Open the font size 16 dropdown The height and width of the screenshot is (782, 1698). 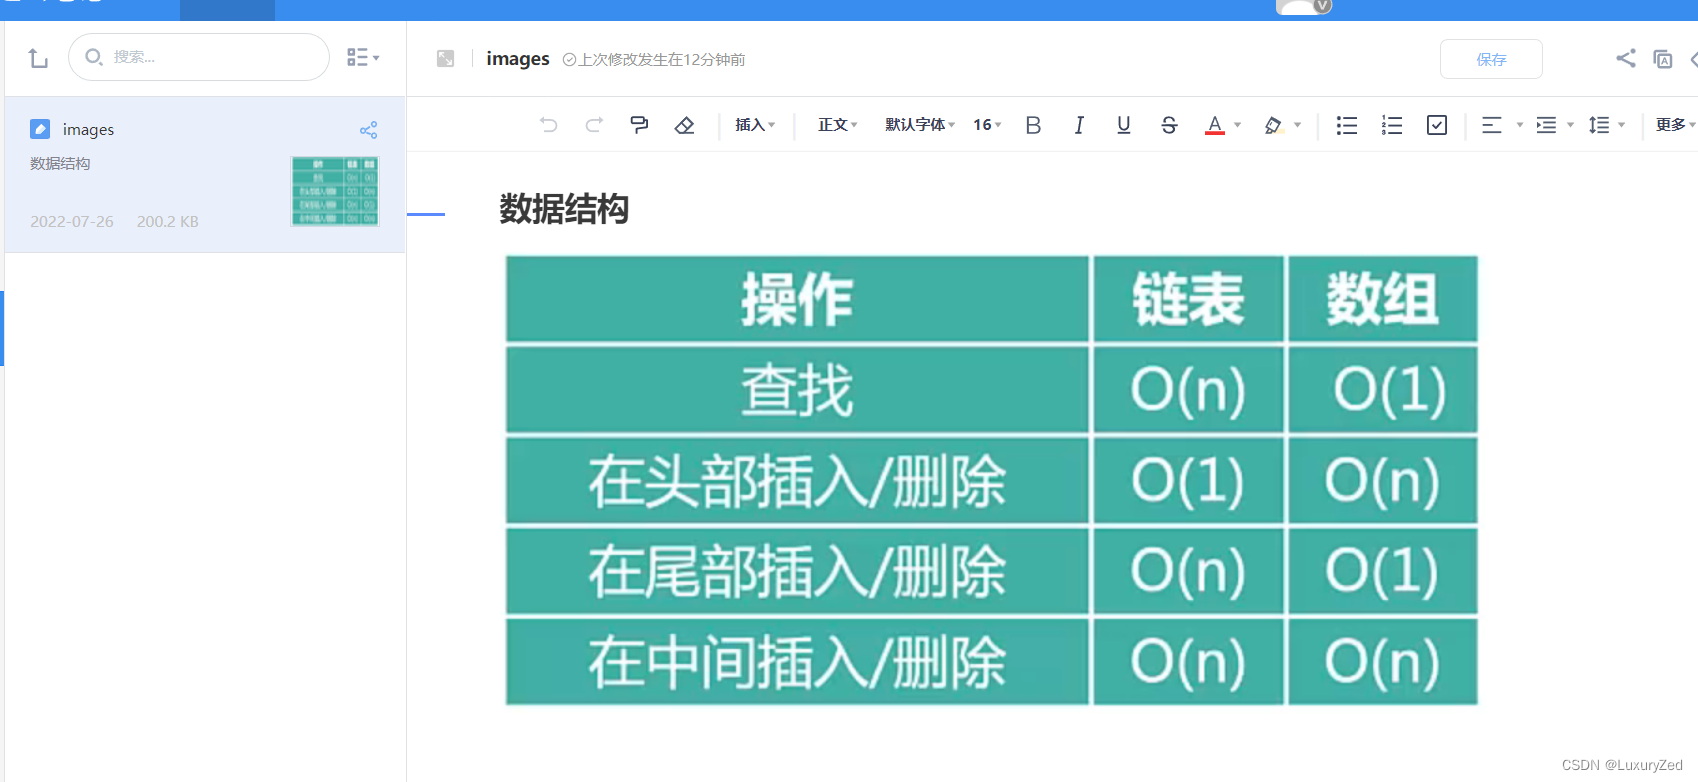click(x=987, y=125)
